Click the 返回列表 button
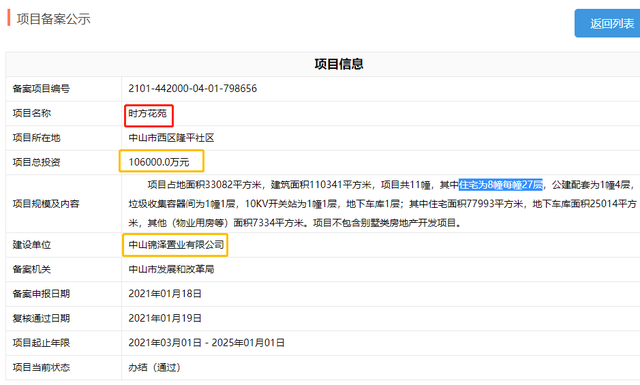Viewport: 640px width, 385px height. click(x=607, y=24)
